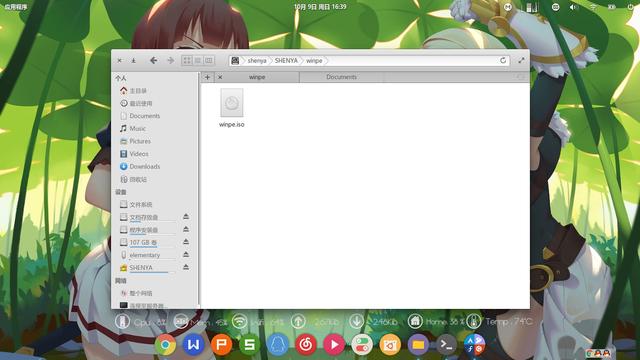Select the winpe tab
Viewport: 640px width, 360px height.
(257, 77)
